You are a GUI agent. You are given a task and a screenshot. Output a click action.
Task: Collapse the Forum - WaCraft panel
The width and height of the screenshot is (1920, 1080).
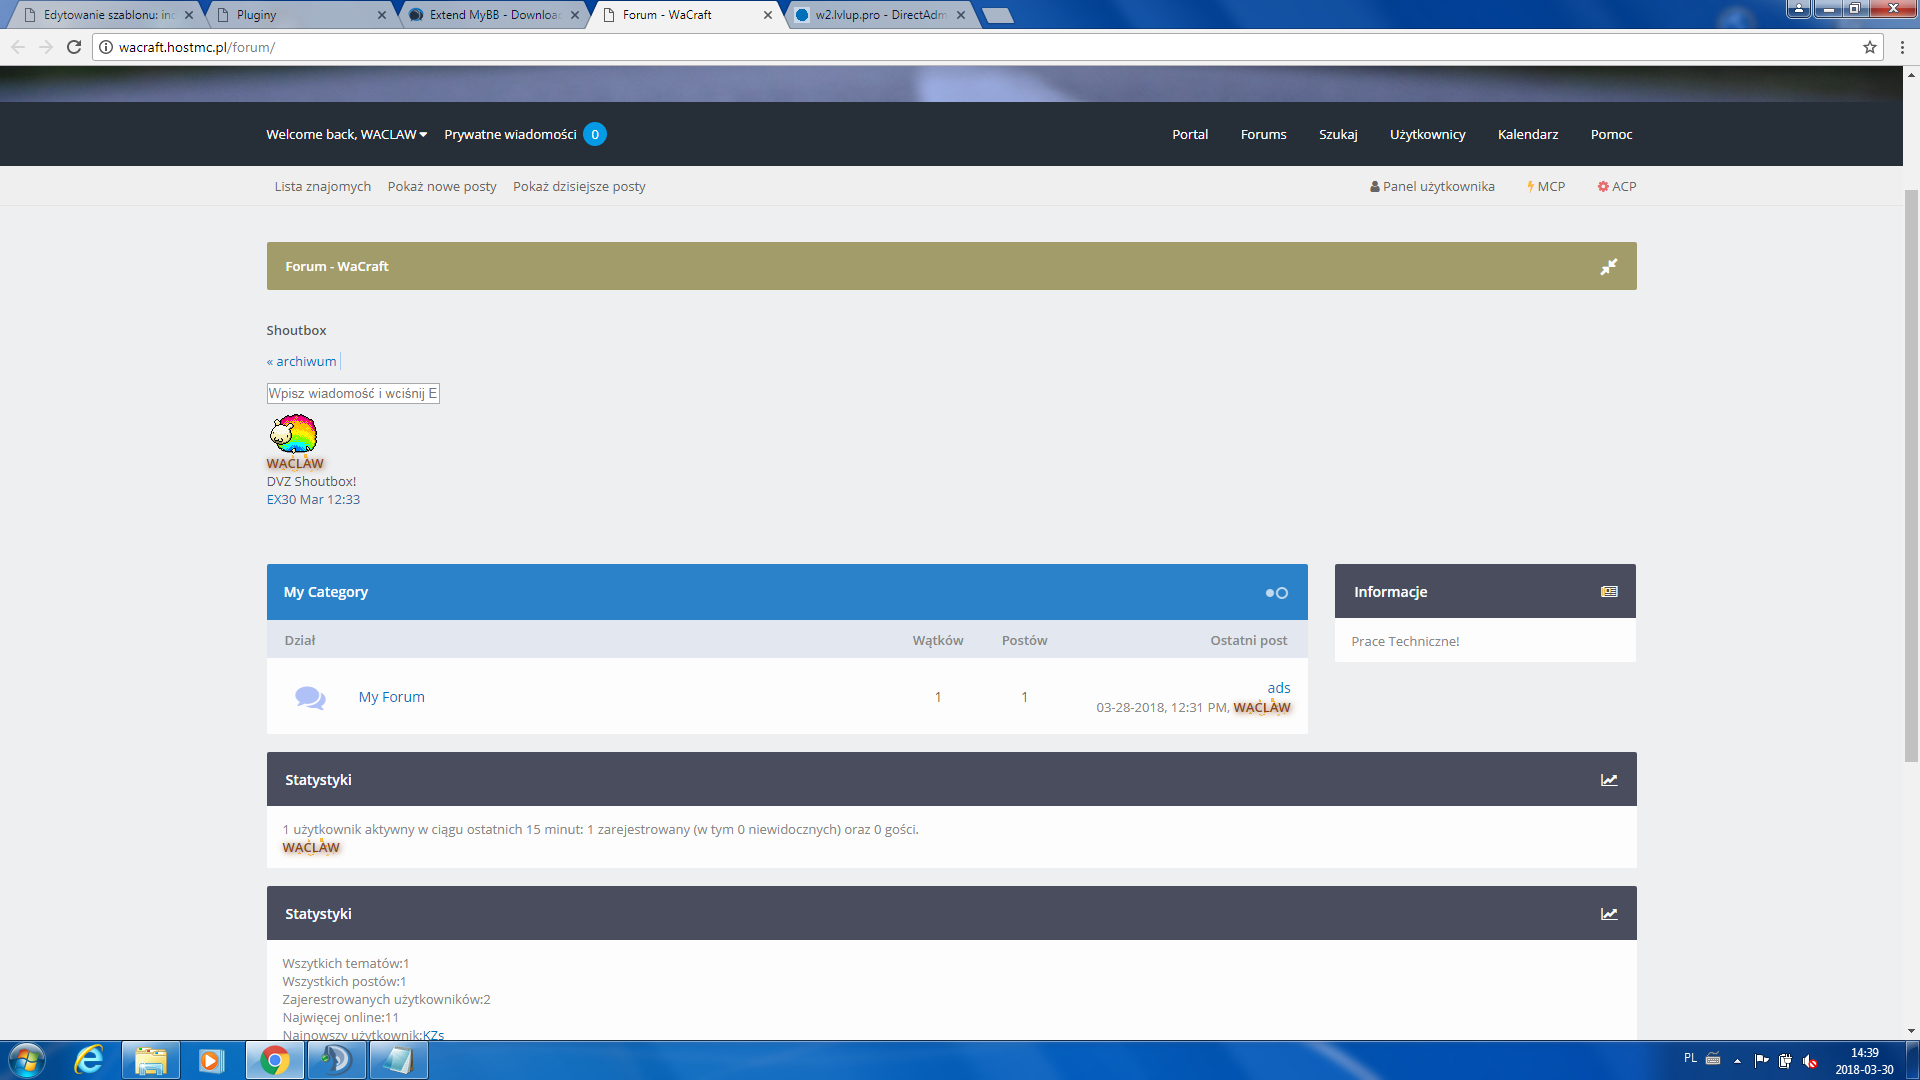pyautogui.click(x=1608, y=267)
